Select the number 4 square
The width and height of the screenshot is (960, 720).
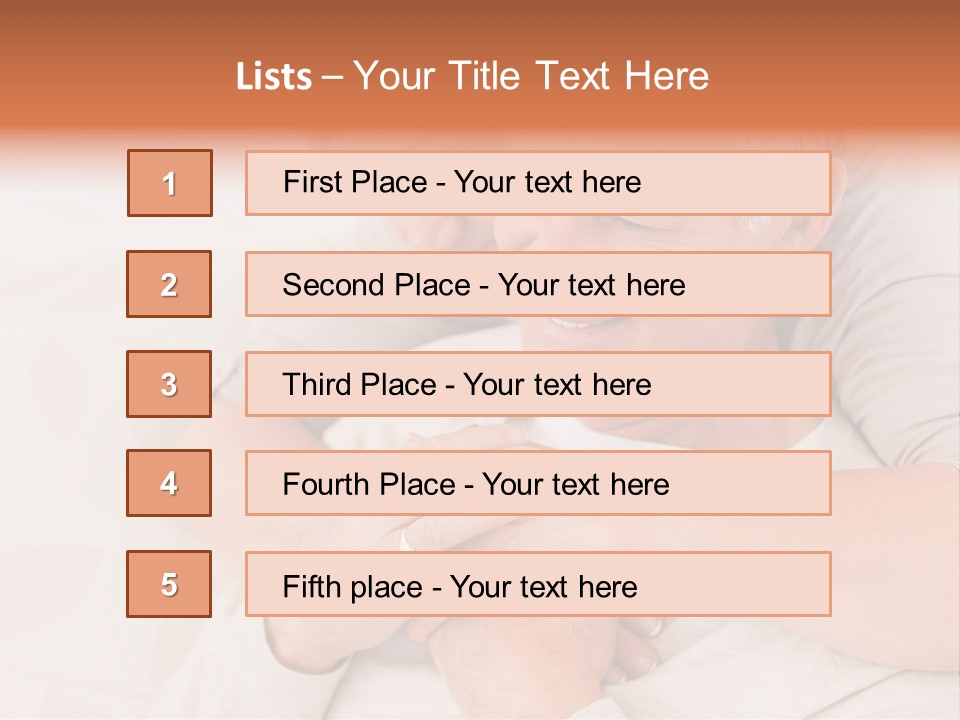coord(169,483)
